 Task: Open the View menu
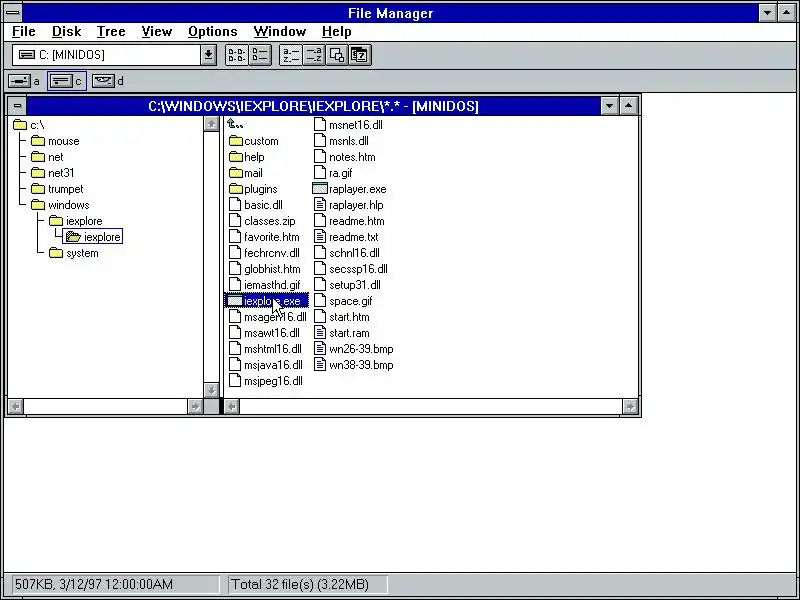click(x=156, y=32)
